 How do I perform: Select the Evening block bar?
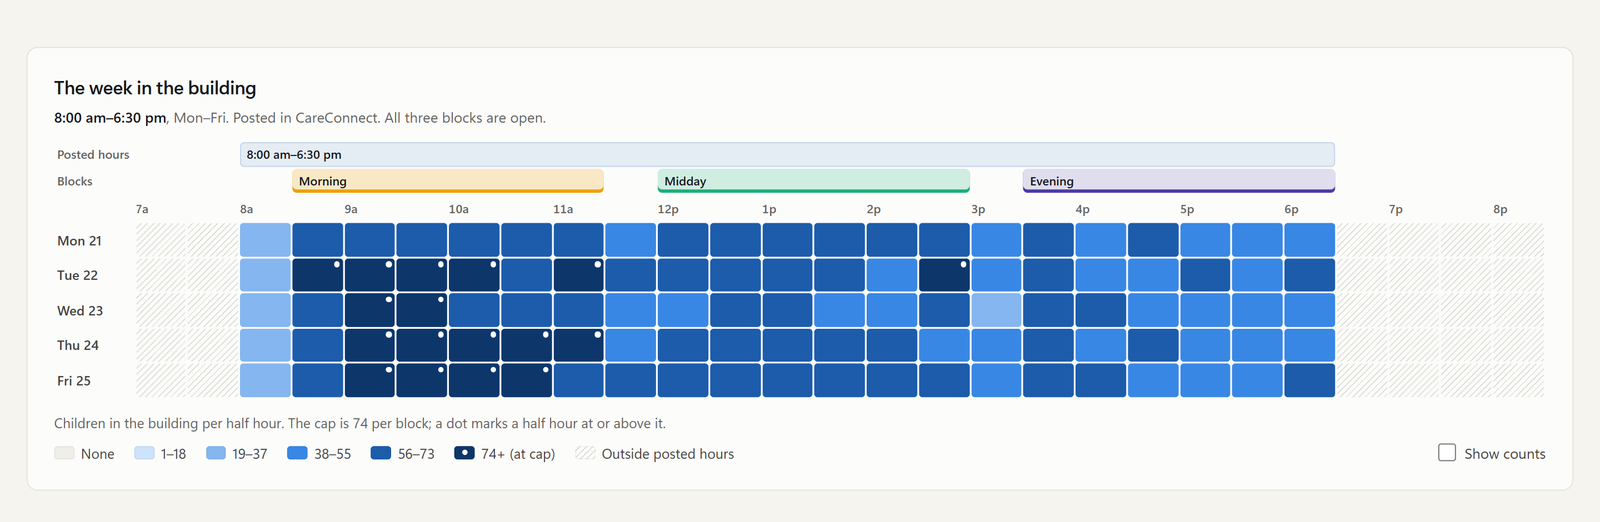(x=1179, y=181)
